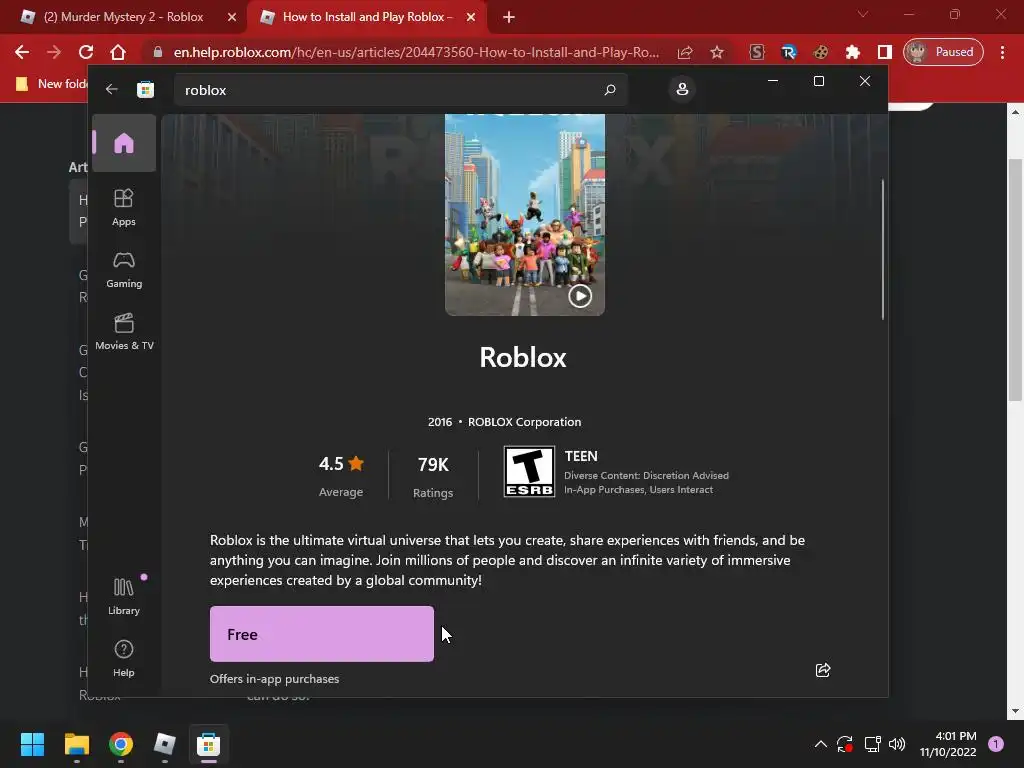
Task: Click the ESRB Teen rating badge
Action: point(529,472)
